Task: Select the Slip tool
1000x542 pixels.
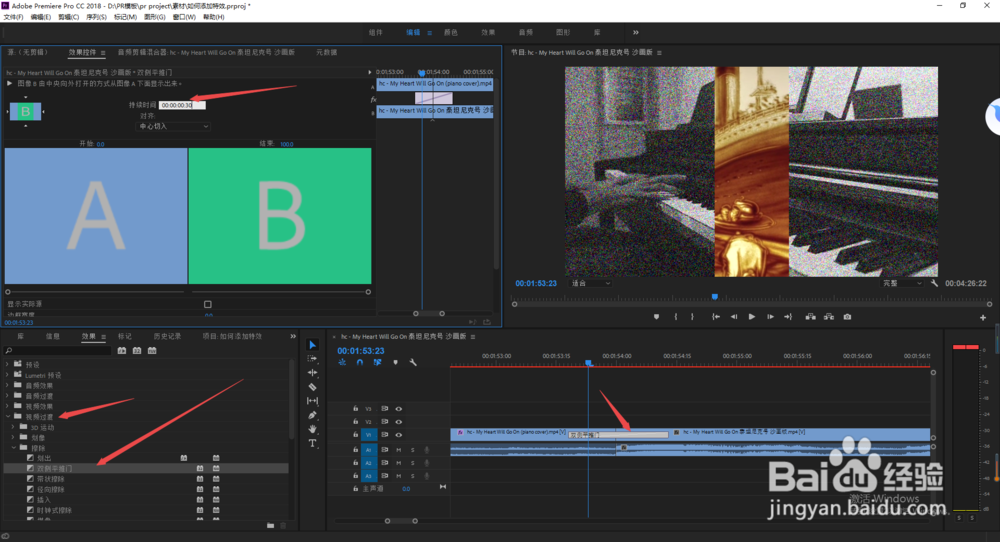Action: click(x=312, y=400)
